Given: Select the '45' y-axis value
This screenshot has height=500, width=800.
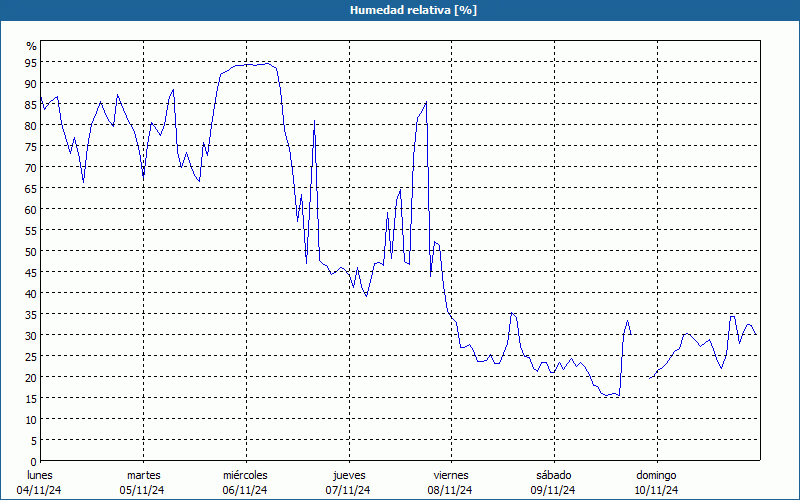Looking at the screenshot, I should [31, 272].
